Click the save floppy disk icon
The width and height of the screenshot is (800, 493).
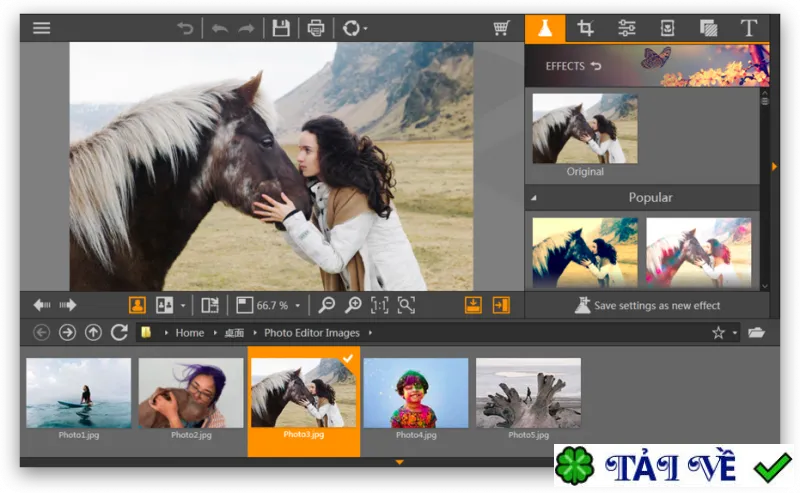(x=281, y=28)
